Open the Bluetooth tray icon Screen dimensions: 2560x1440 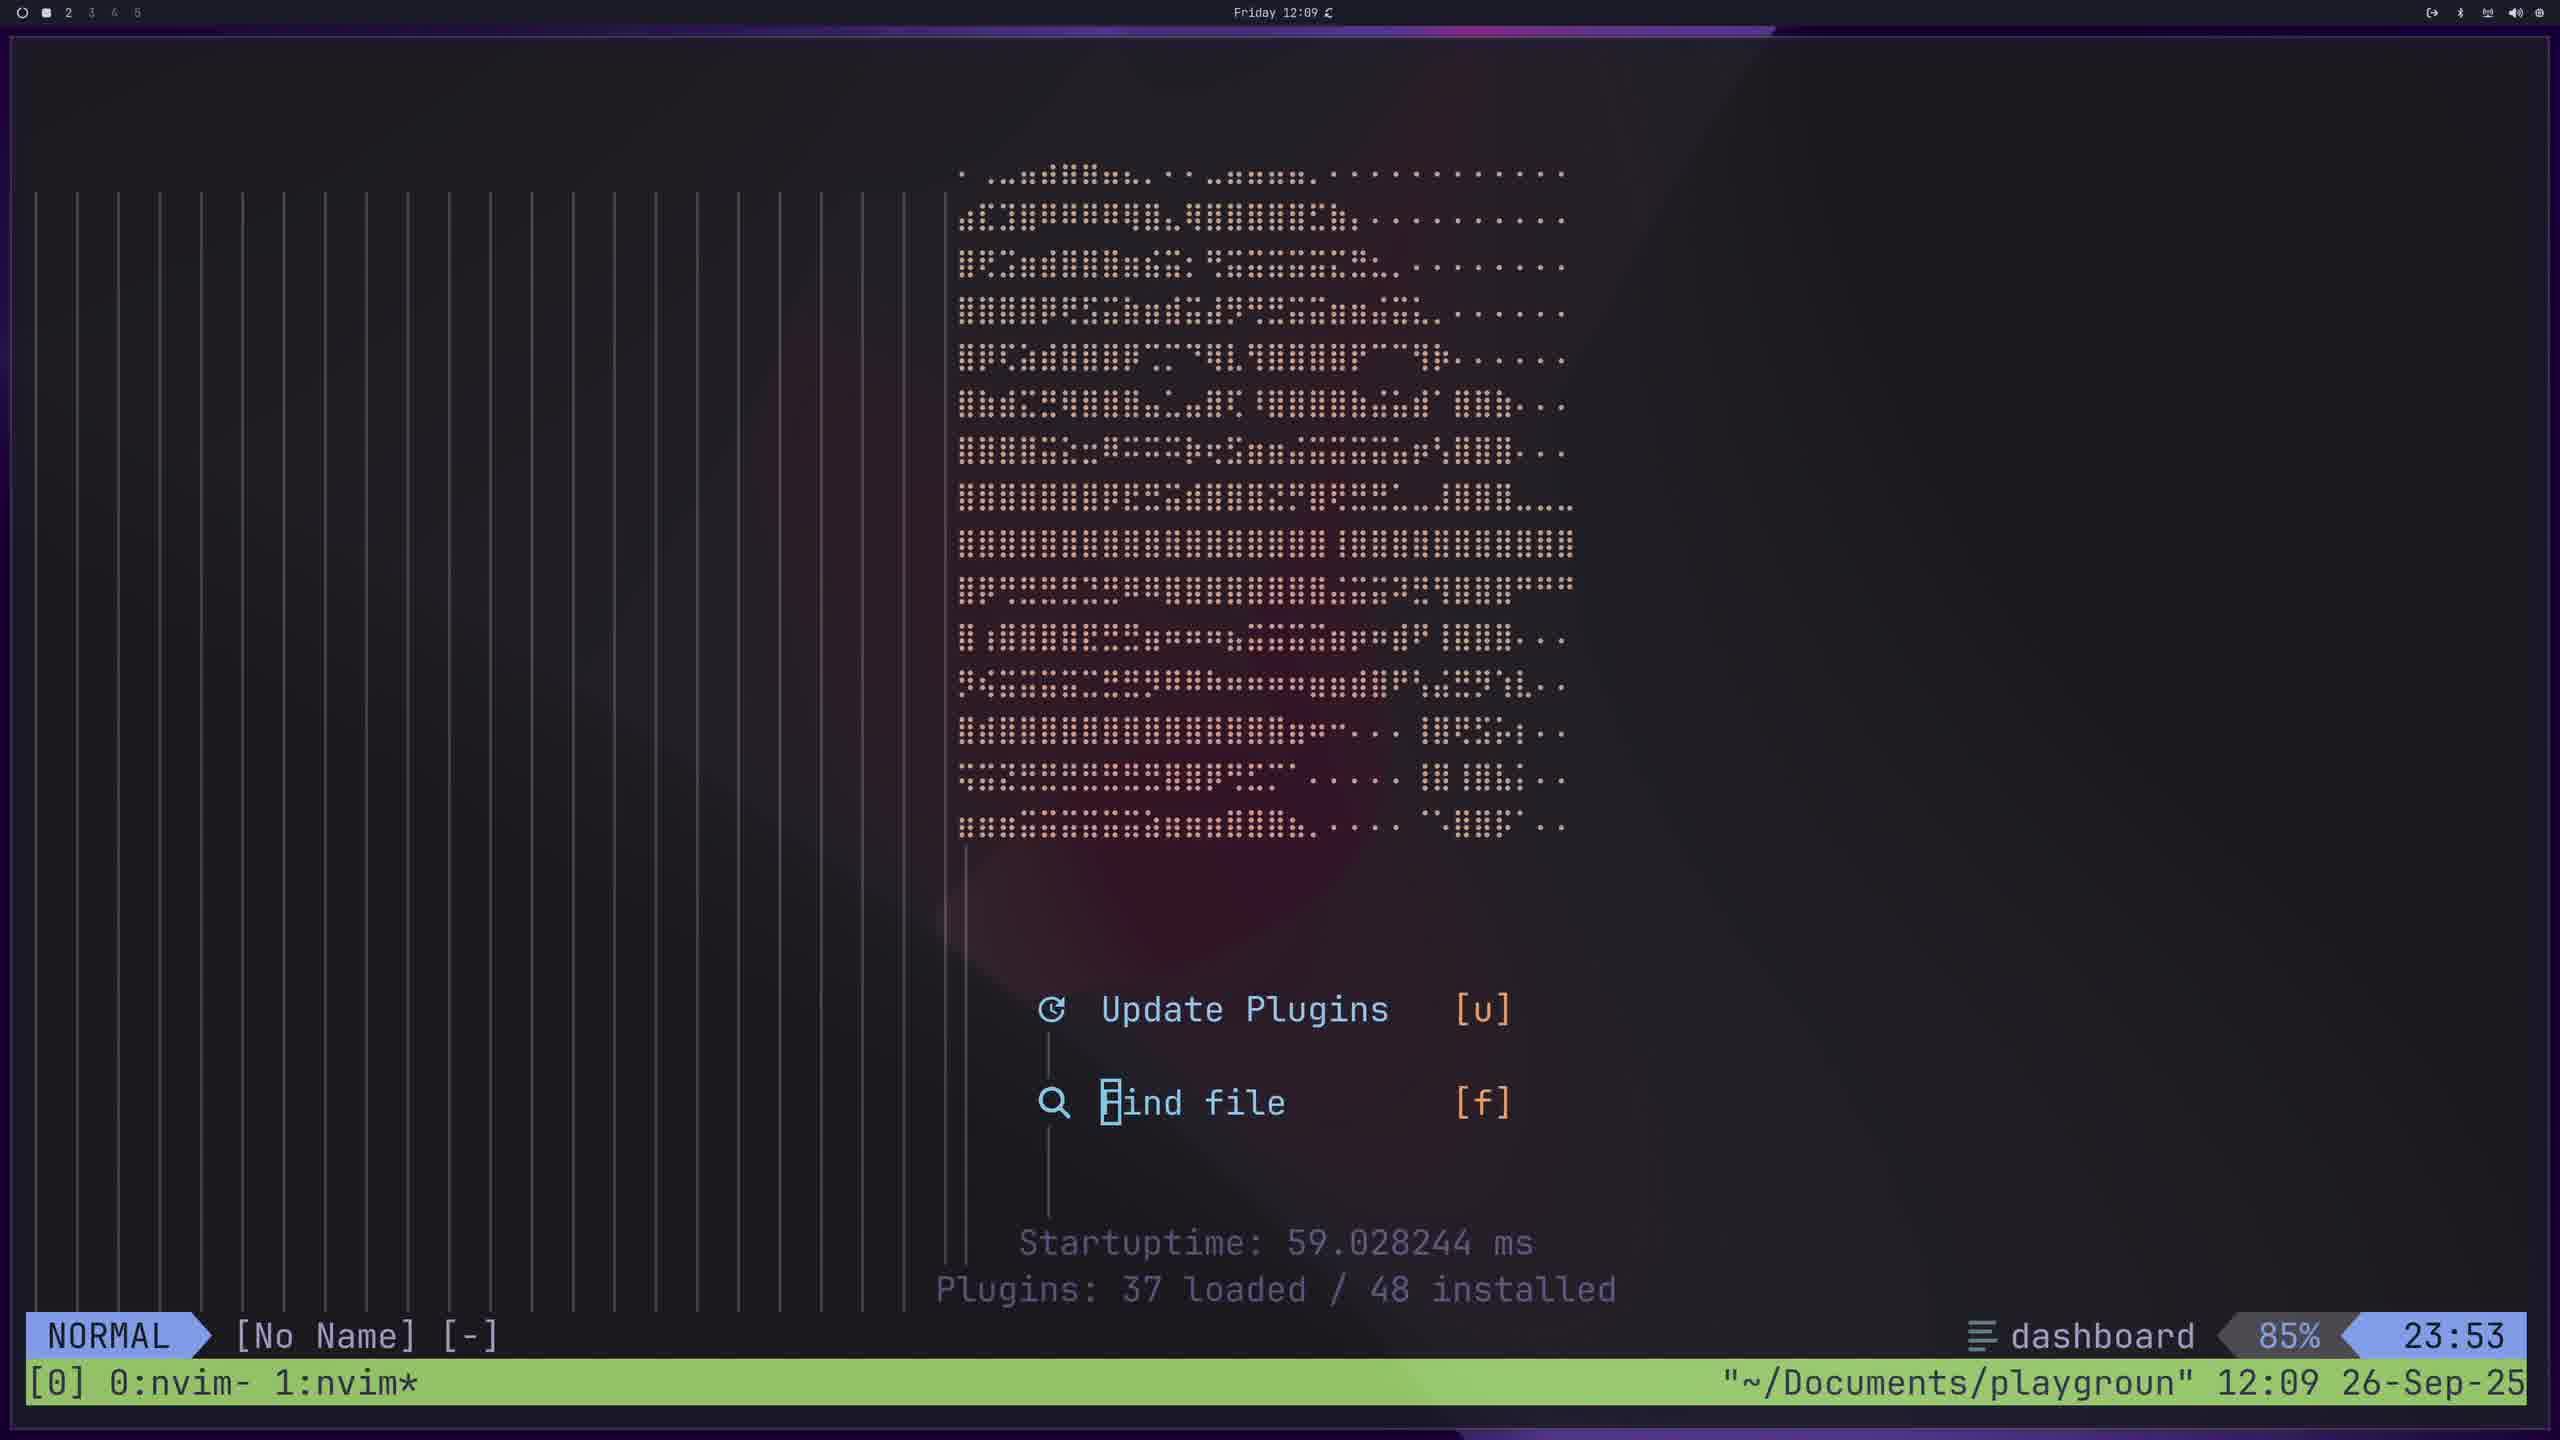[2460, 13]
